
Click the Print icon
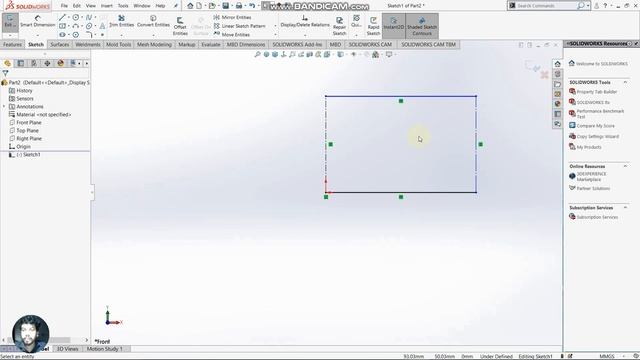pos(239,6)
